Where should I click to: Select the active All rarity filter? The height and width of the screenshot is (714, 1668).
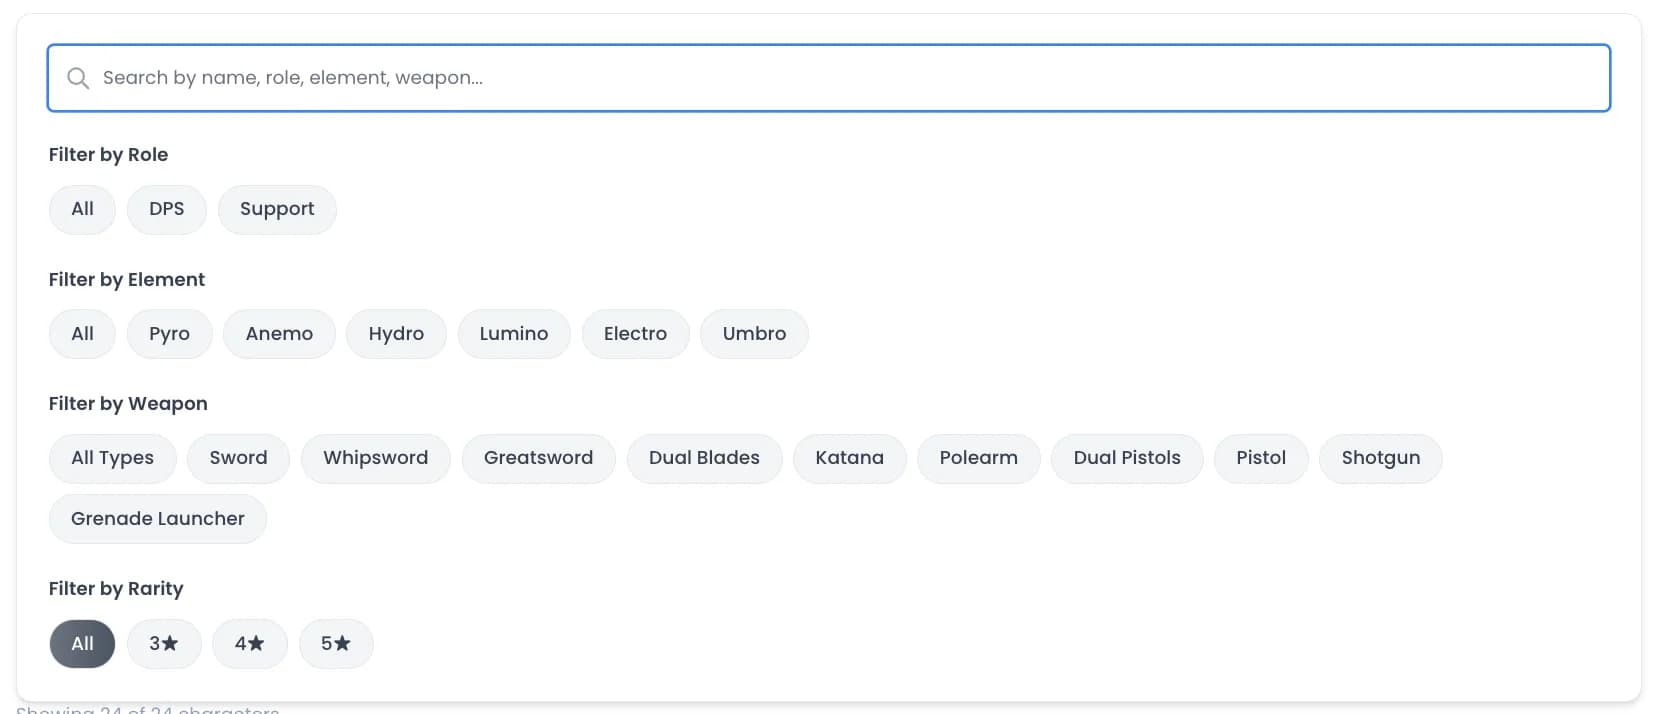pyautogui.click(x=82, y=644)
